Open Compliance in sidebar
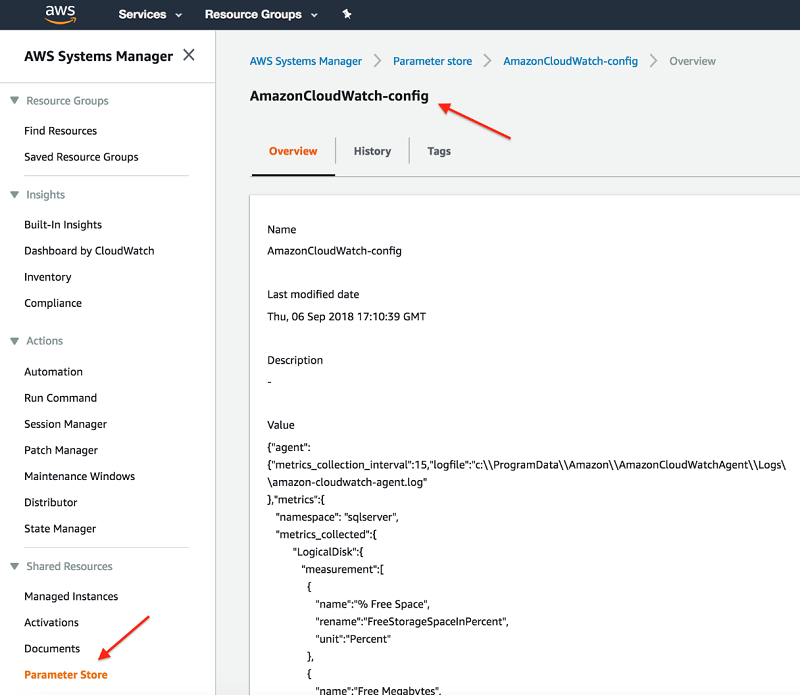Screen dimensions: 800x695 [x=53, y=303]
